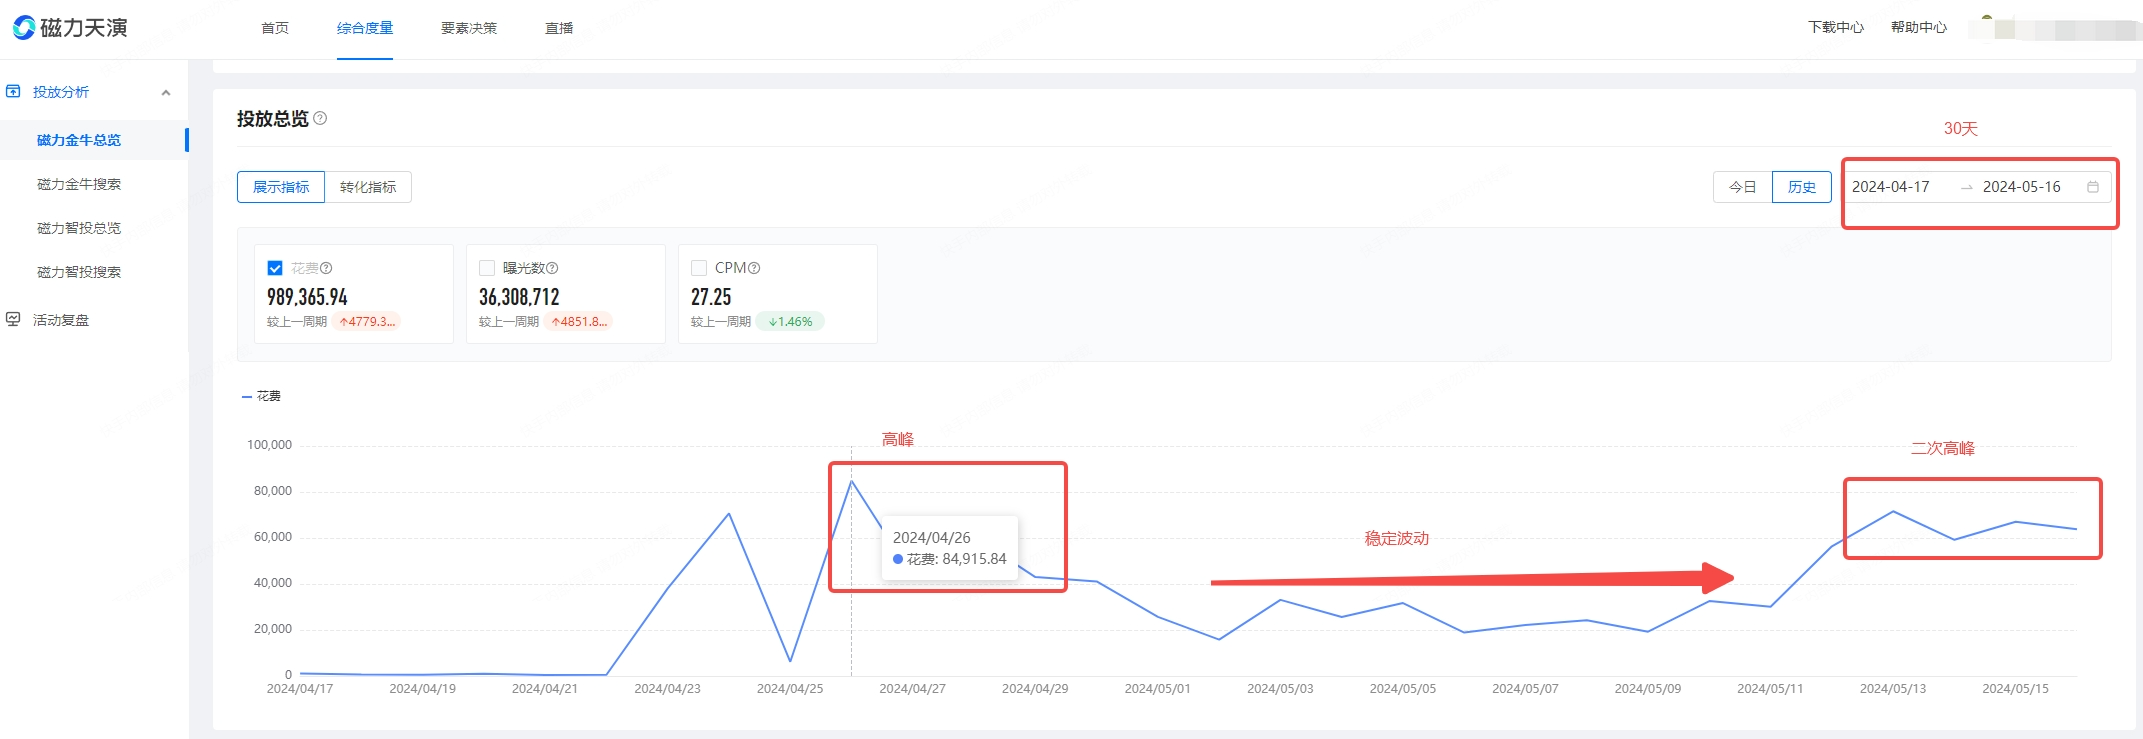Viewport: 2143px width, 739px height.
Task: Click the 2024/04/26 peak data point
Action: point(852,481)
